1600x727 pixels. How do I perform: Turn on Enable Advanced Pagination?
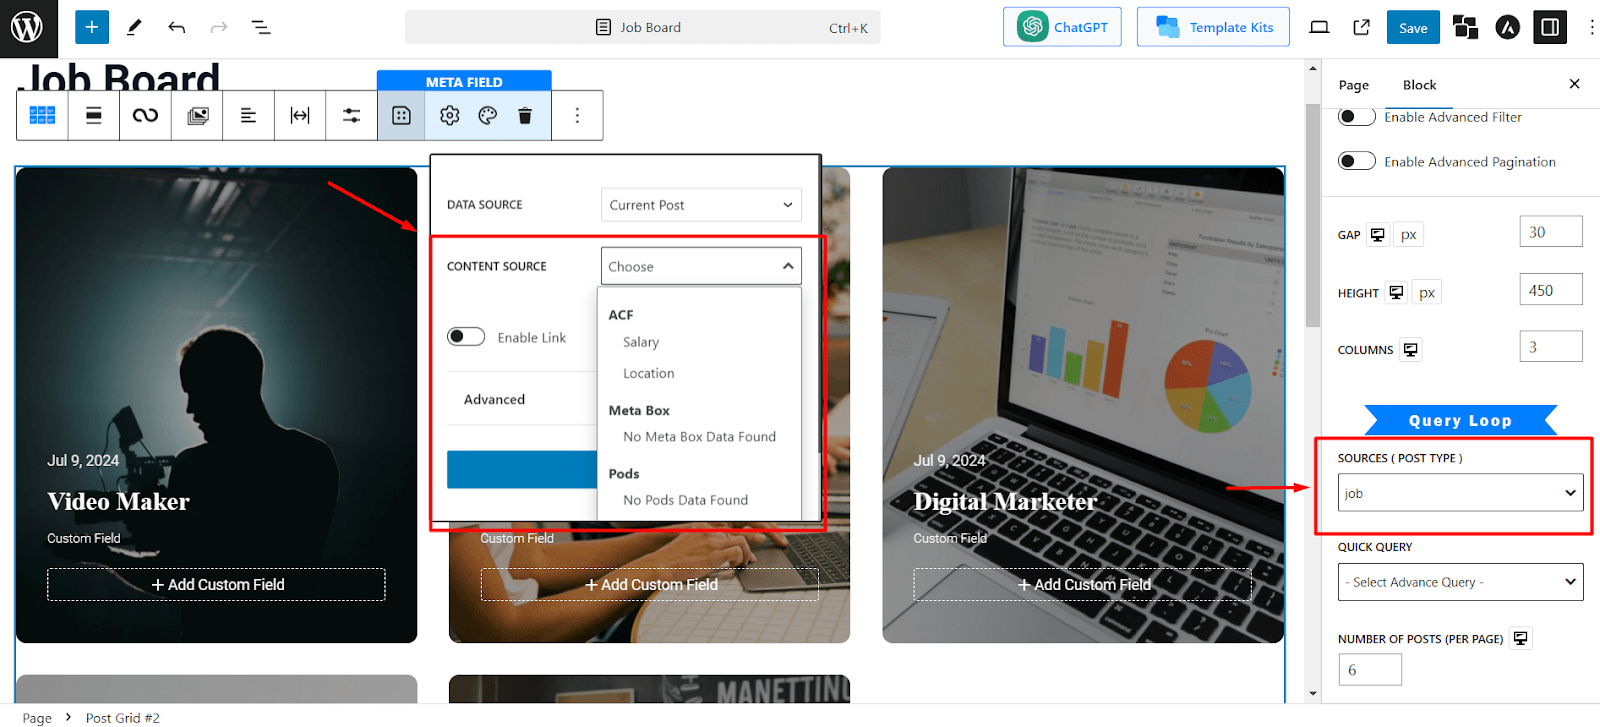[x=1357, y=161]
